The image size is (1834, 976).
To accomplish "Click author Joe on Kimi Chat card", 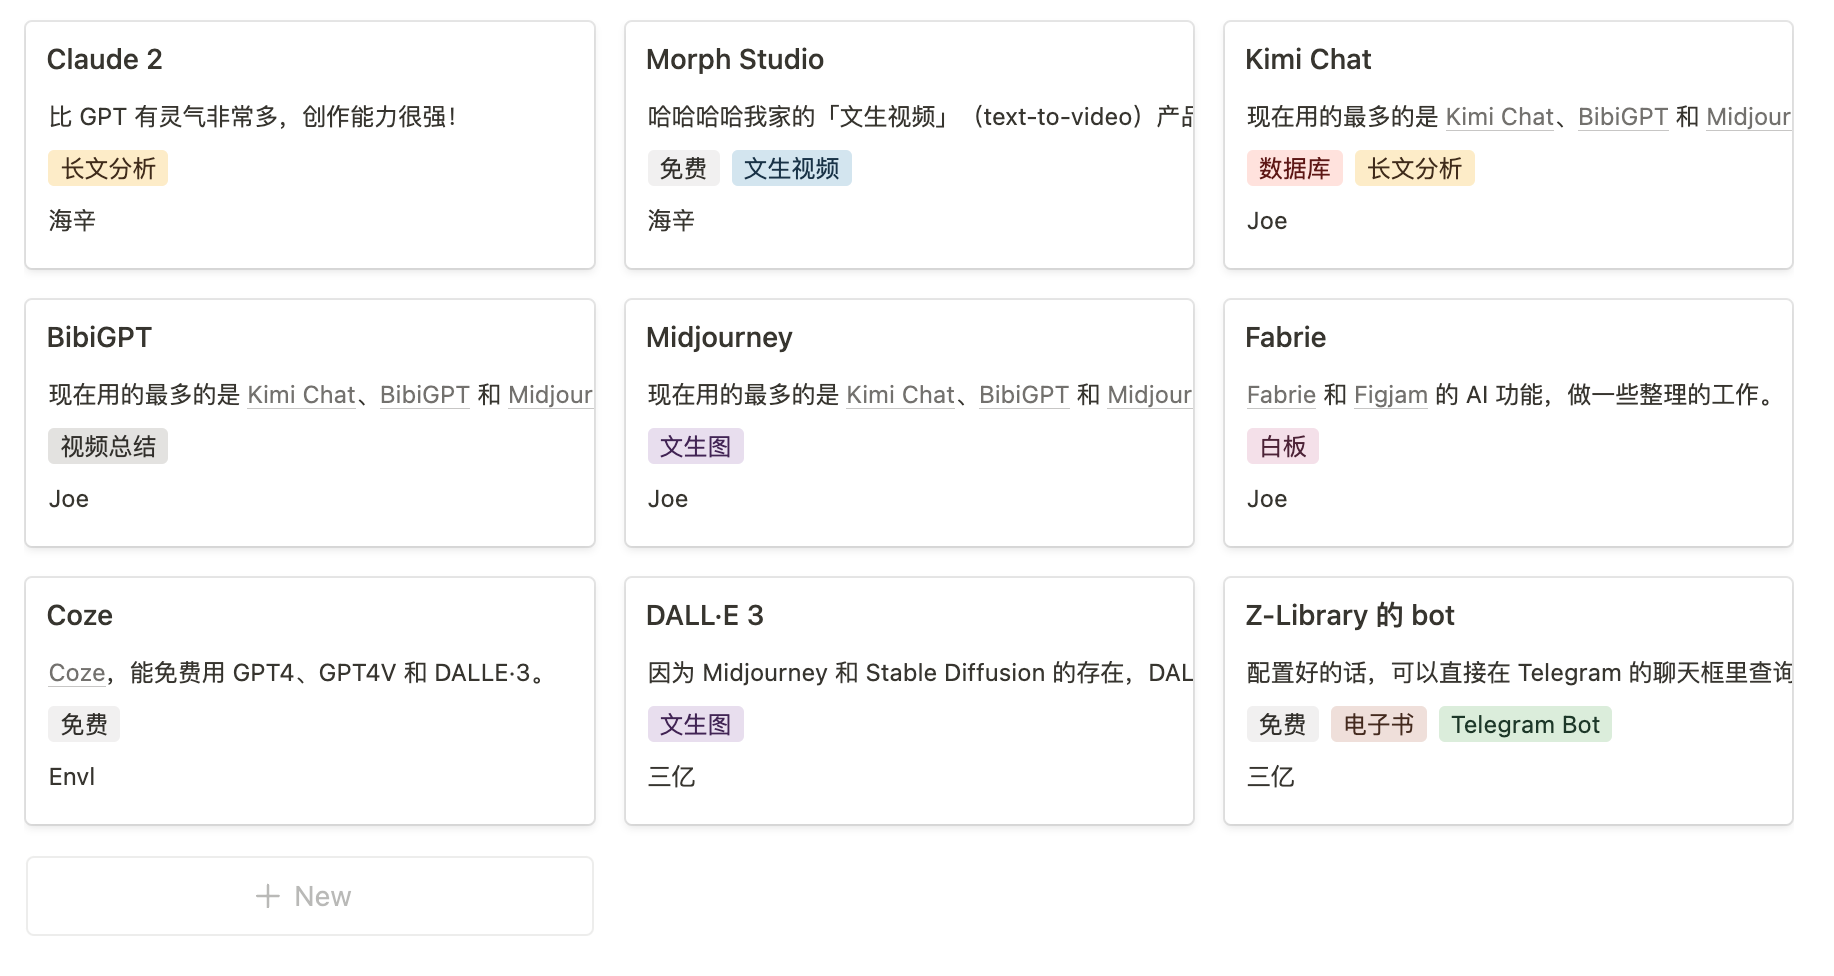I will [x=1267, y=221].
